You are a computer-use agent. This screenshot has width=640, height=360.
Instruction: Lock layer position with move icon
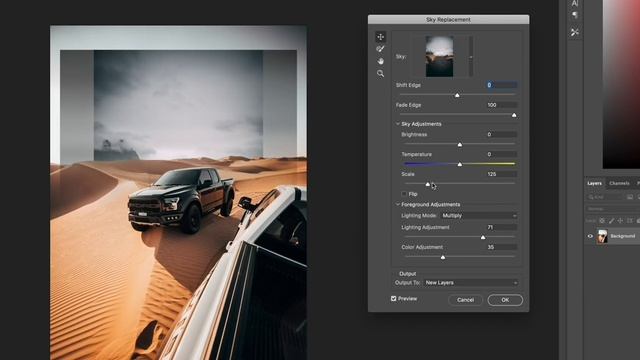click(x=620, y=220)
